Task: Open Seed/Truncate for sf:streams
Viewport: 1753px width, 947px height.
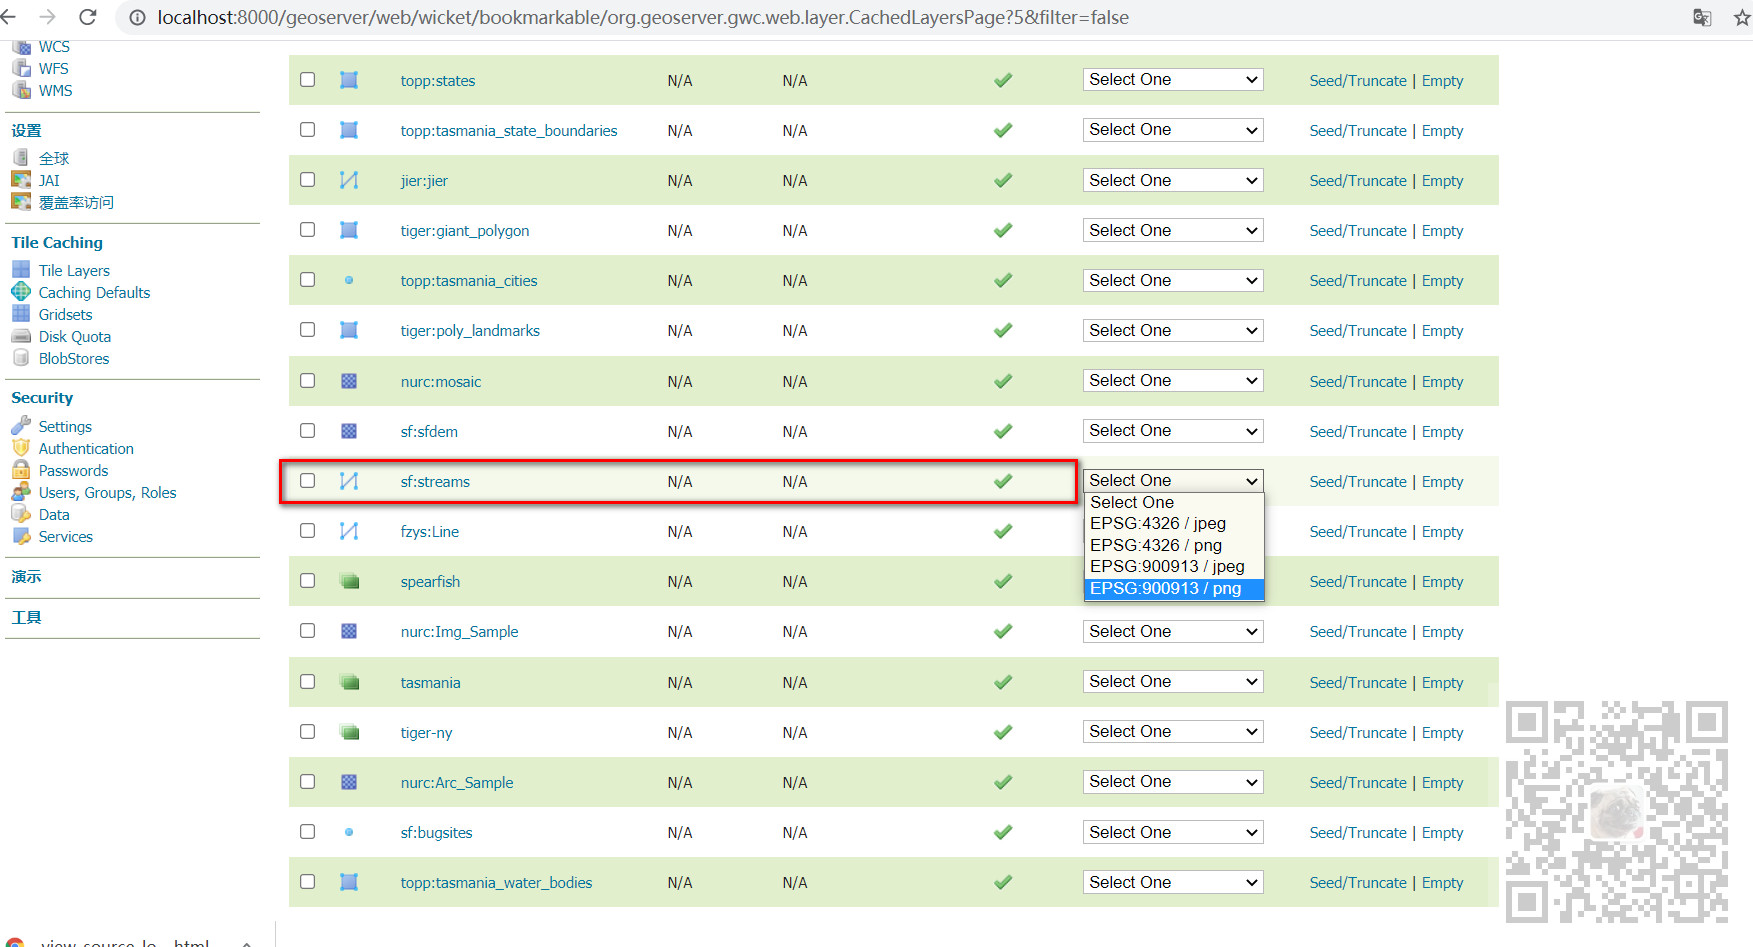Action: pos(1358,481)
